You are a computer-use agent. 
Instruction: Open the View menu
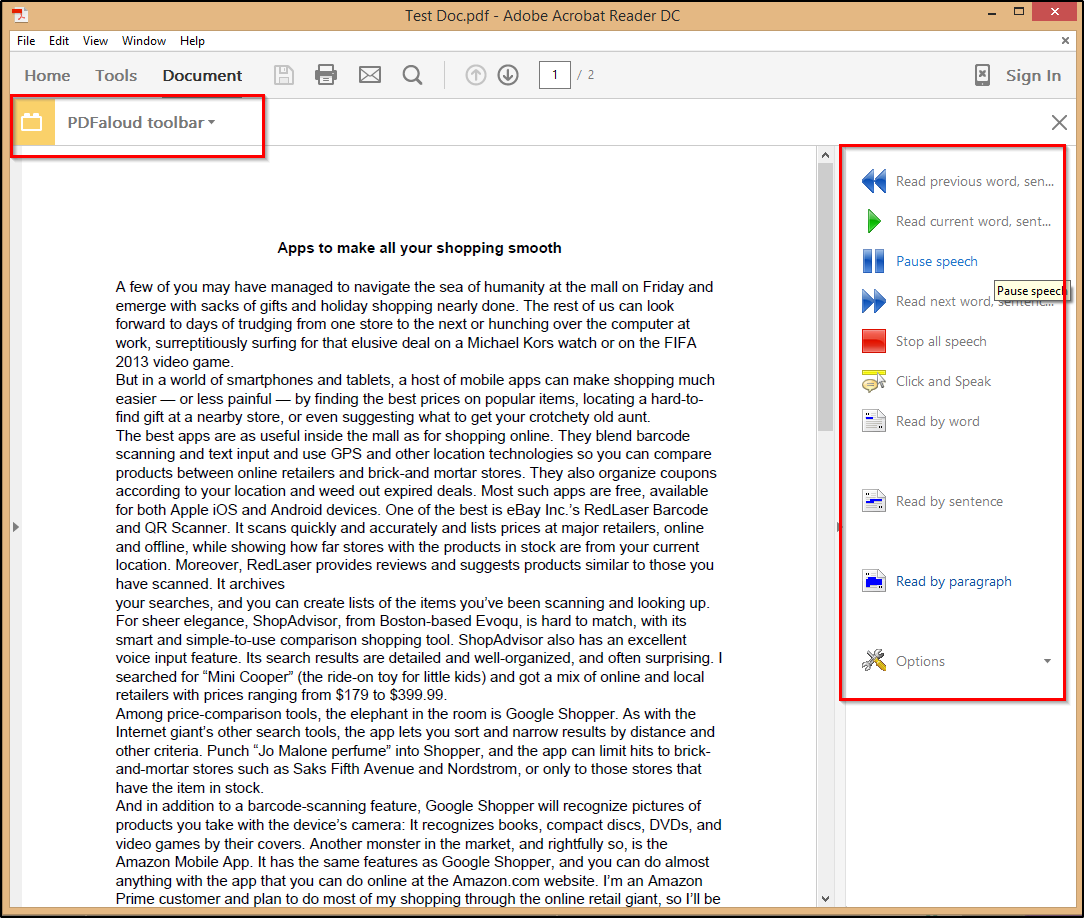pos(95,41)
